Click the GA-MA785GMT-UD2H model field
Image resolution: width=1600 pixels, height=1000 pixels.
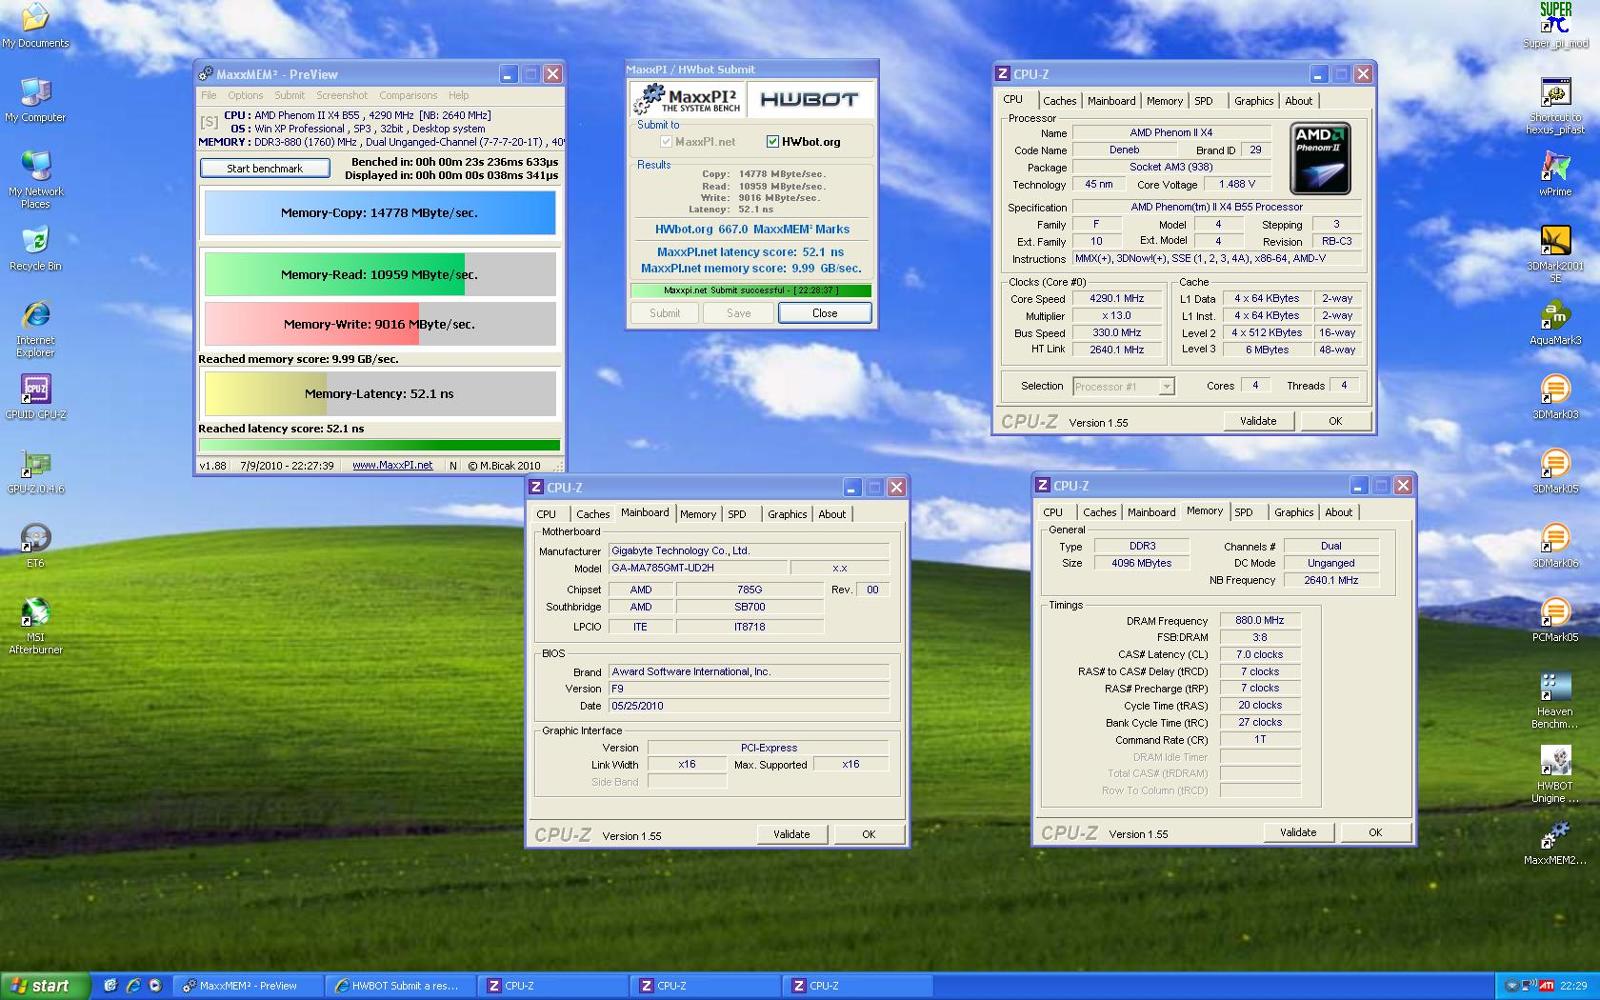pos(697,568)
